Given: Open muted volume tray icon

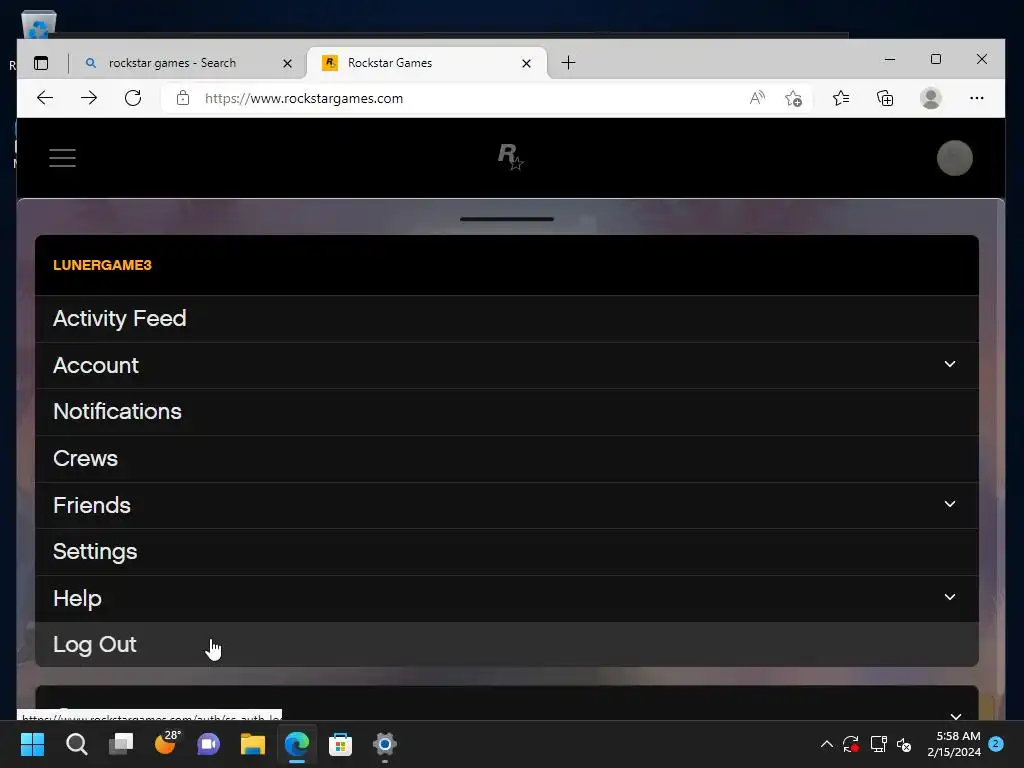Looking at the screenshot, I should [x=904, y=744].
